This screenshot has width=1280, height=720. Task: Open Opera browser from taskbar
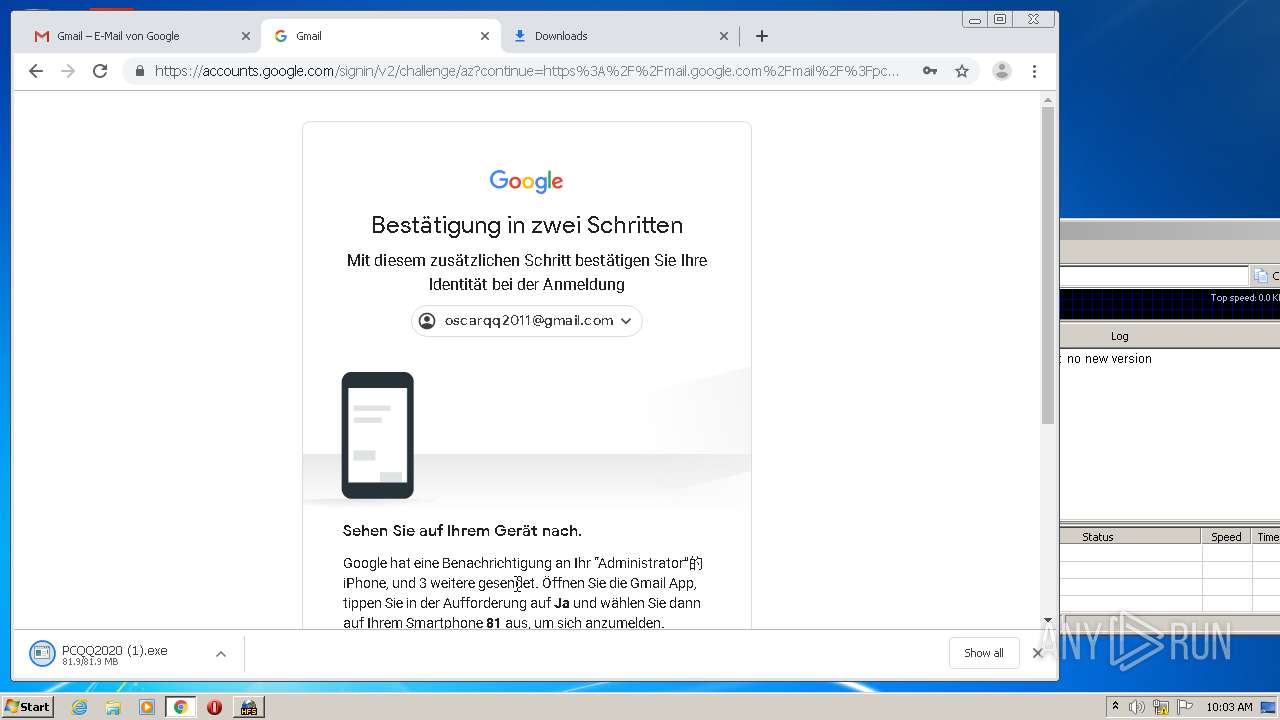[214, 707]
